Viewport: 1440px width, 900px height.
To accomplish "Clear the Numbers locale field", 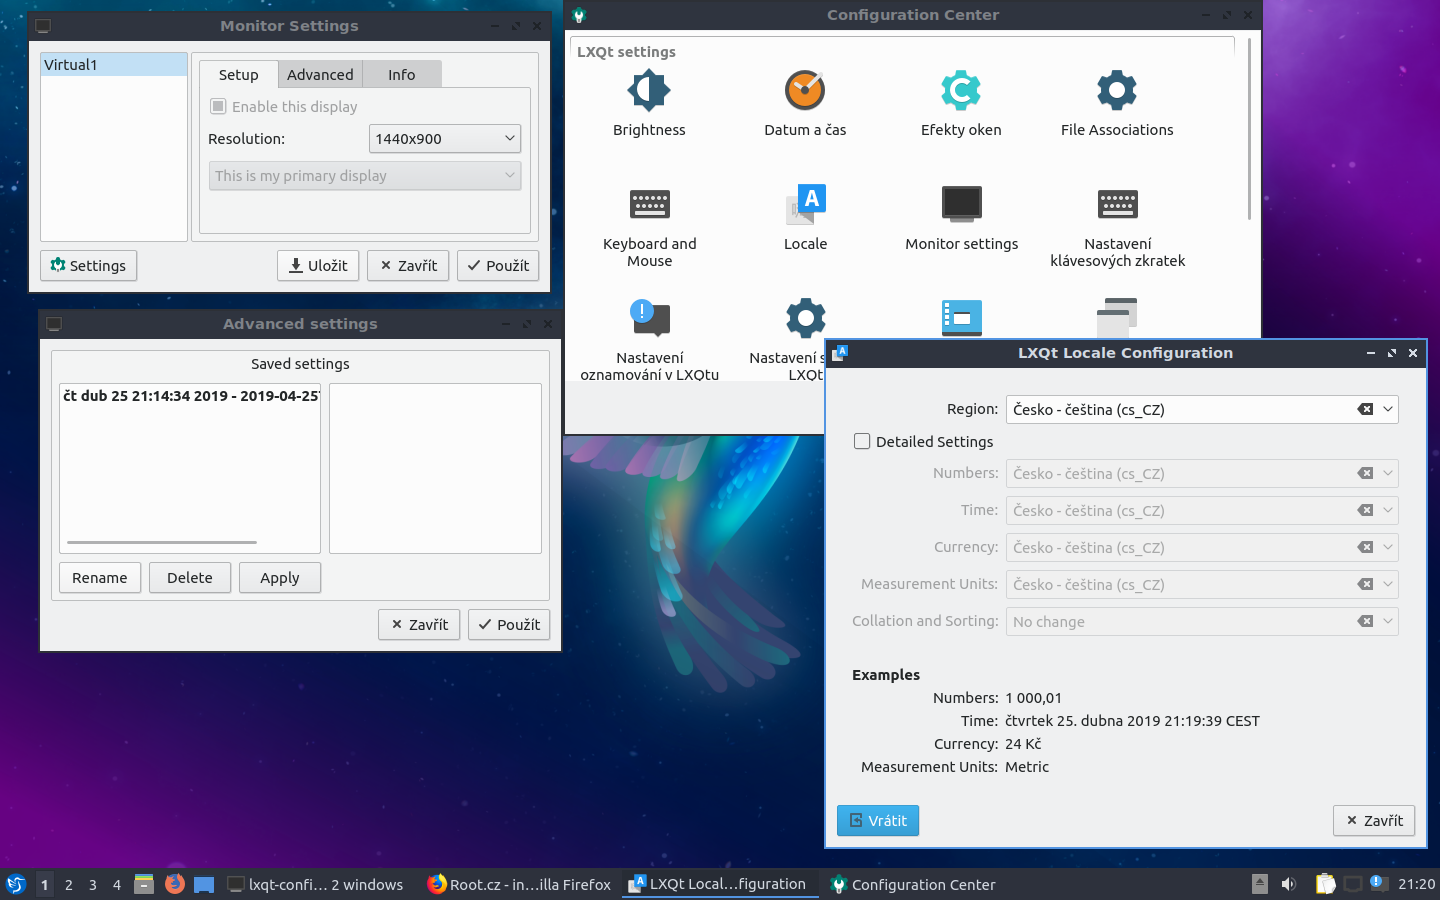I will [1365, 473].
